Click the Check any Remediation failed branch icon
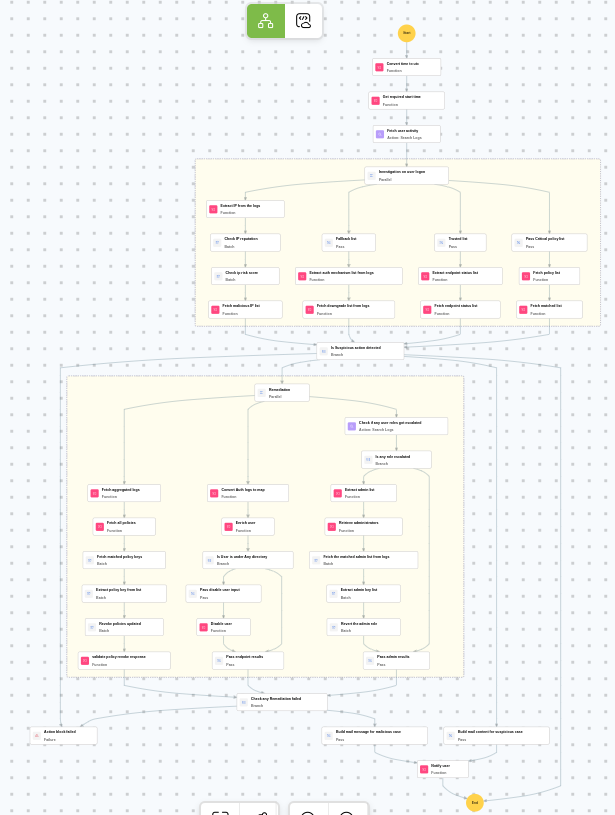Viewport: 615px width, 815px height. [x=244, y=702]
